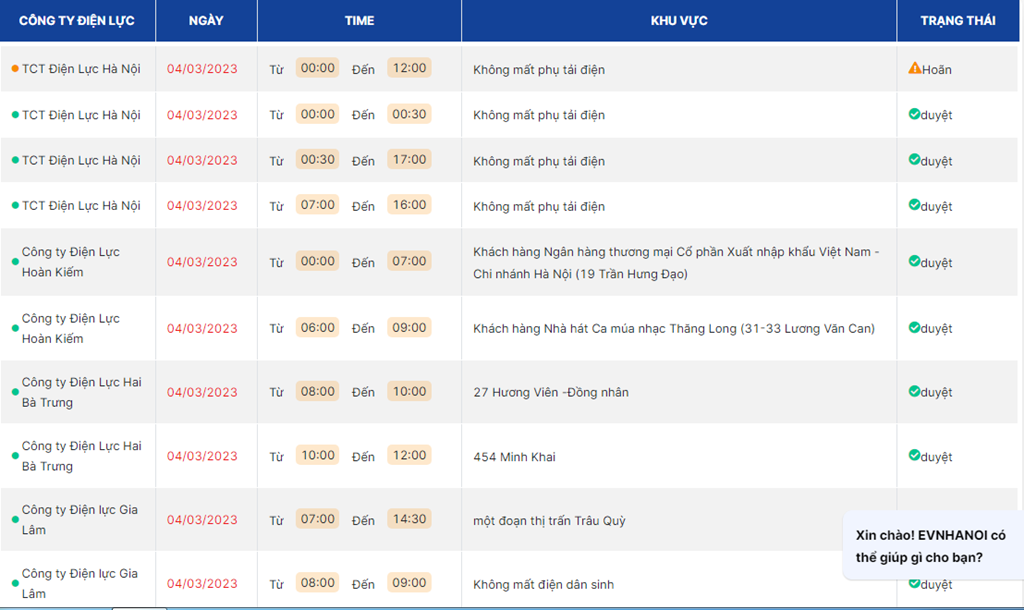Viewport: 1024px width, 610px height.
Task: Click date 04/03/2023 in the Hoãn row
Action: tap(202, 69)
